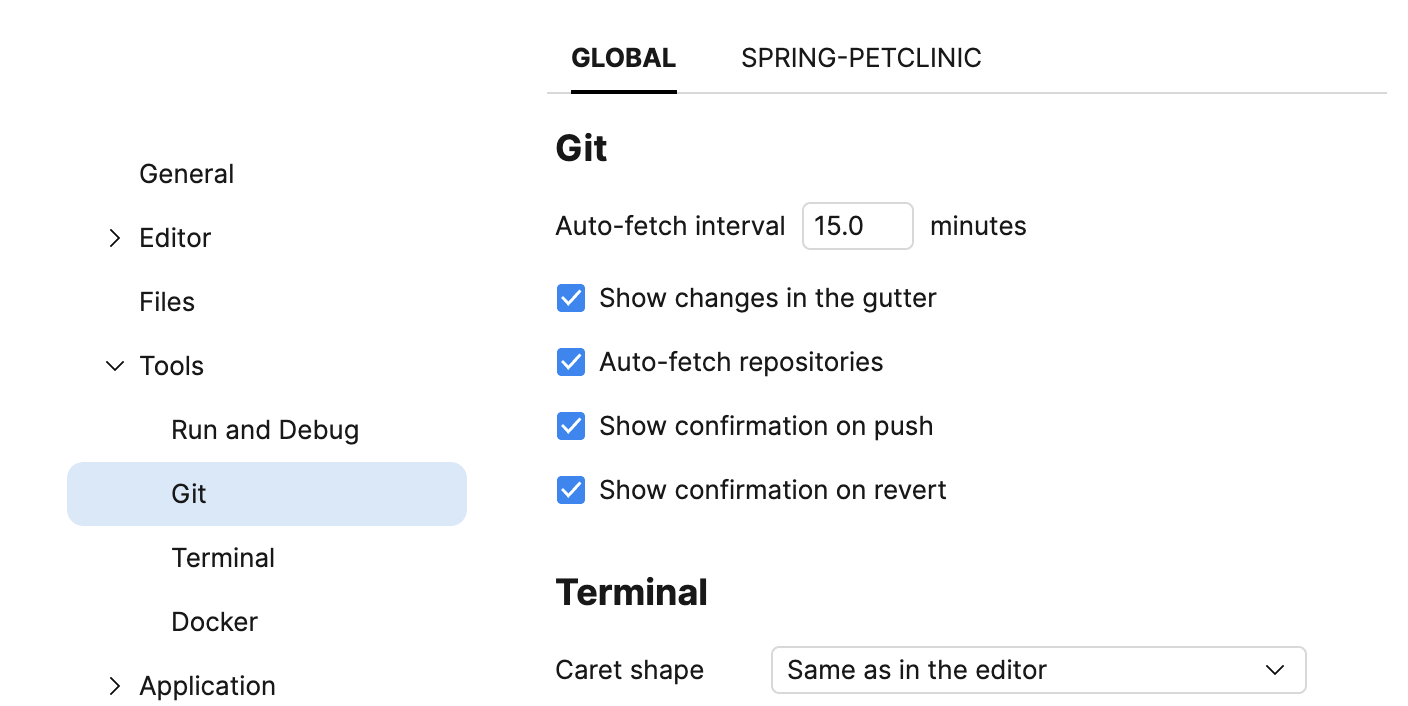Image resolution: width=1408 pixels, height=706 pixels.
Task: Open the General settings page
Action: pos(186,173)
